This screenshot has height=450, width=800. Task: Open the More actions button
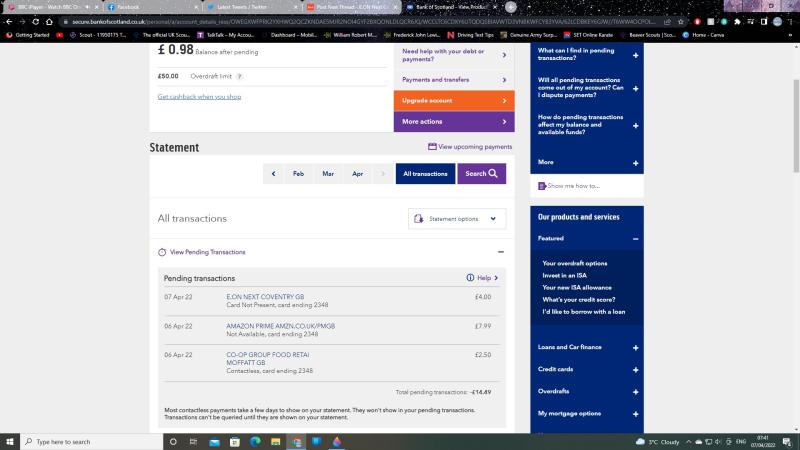pos(454,121)
